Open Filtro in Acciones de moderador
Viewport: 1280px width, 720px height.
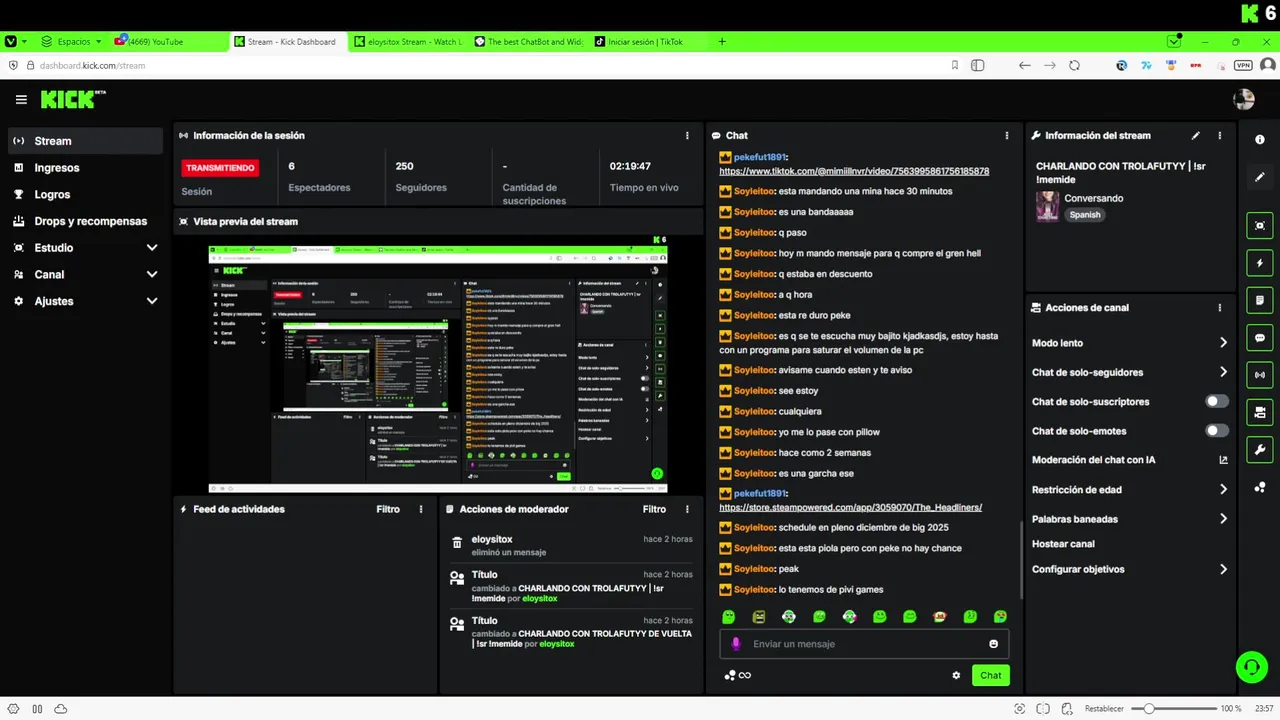click(x=654, y=509)
